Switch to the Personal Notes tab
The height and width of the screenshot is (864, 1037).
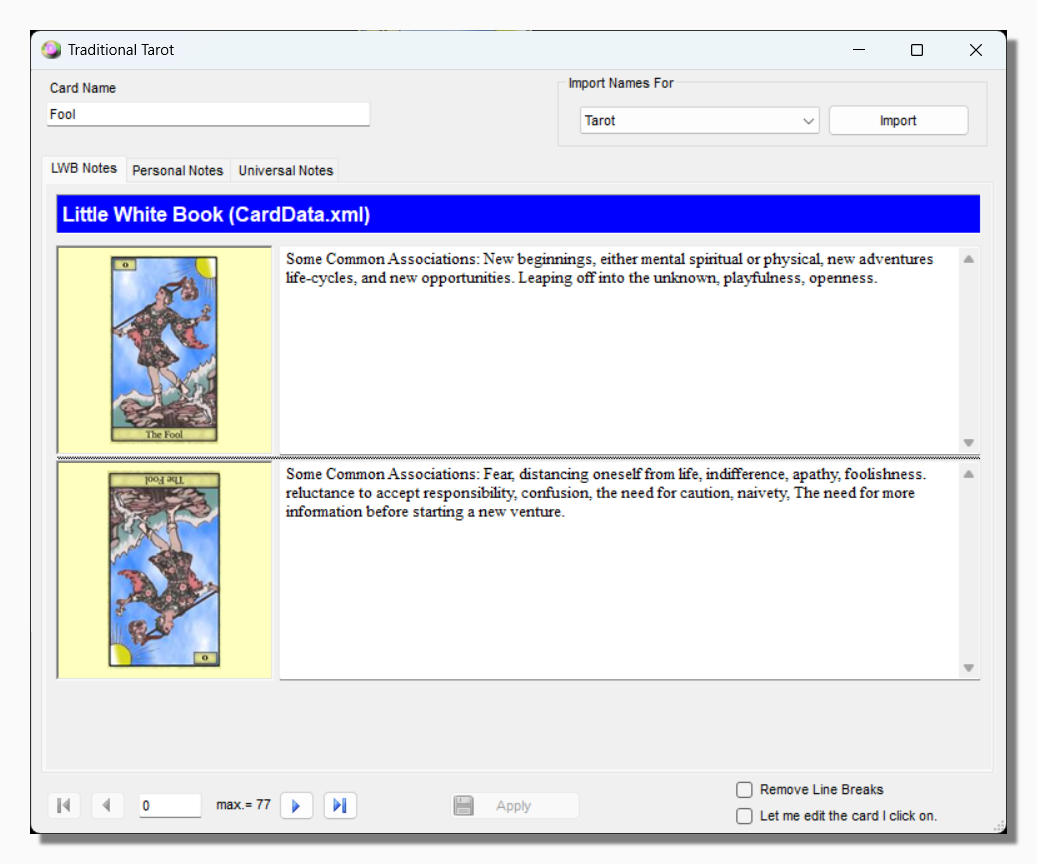[x=178, y=171]
